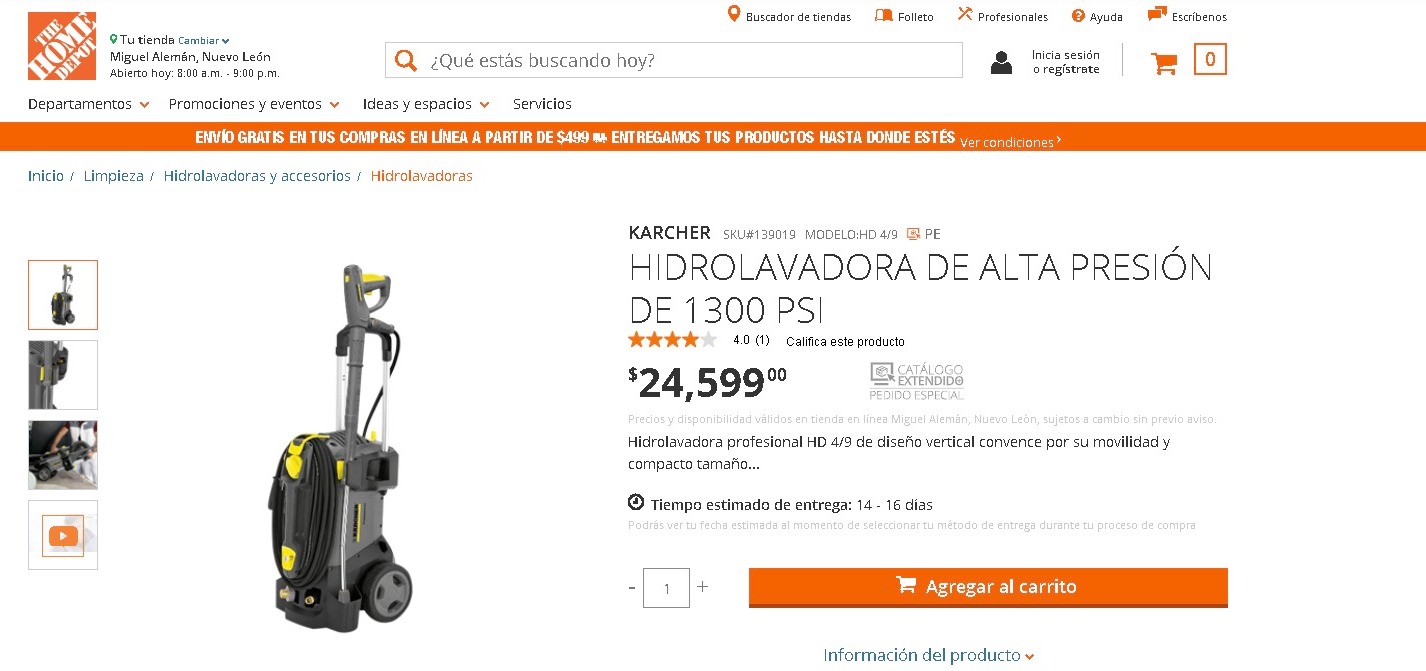Open the Servicios menu item
The height and width of the screenshot is (671, 1426).
pyautogui.click(x=542, y=104)
